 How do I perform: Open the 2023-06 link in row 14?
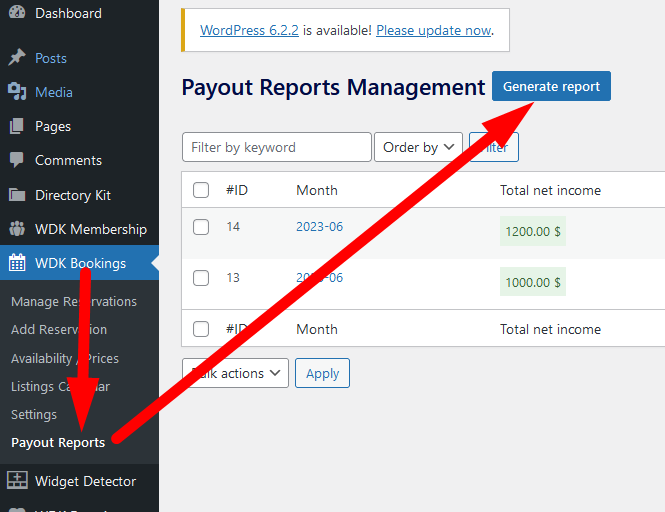[x=319, y=227]
